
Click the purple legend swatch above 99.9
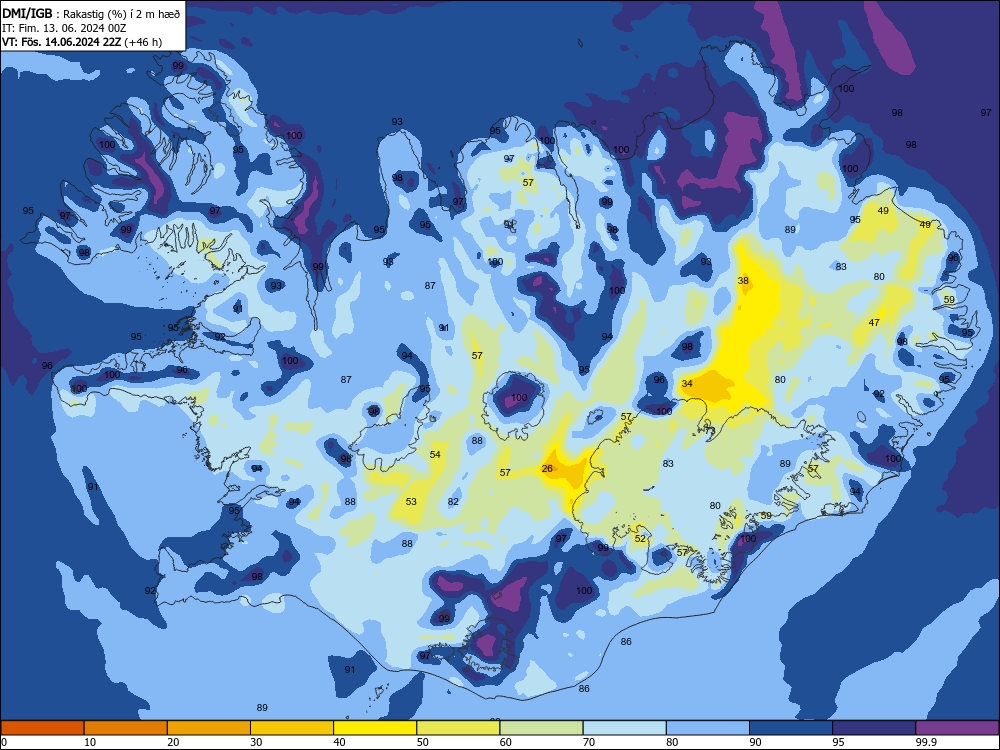(x=957, y=728)
